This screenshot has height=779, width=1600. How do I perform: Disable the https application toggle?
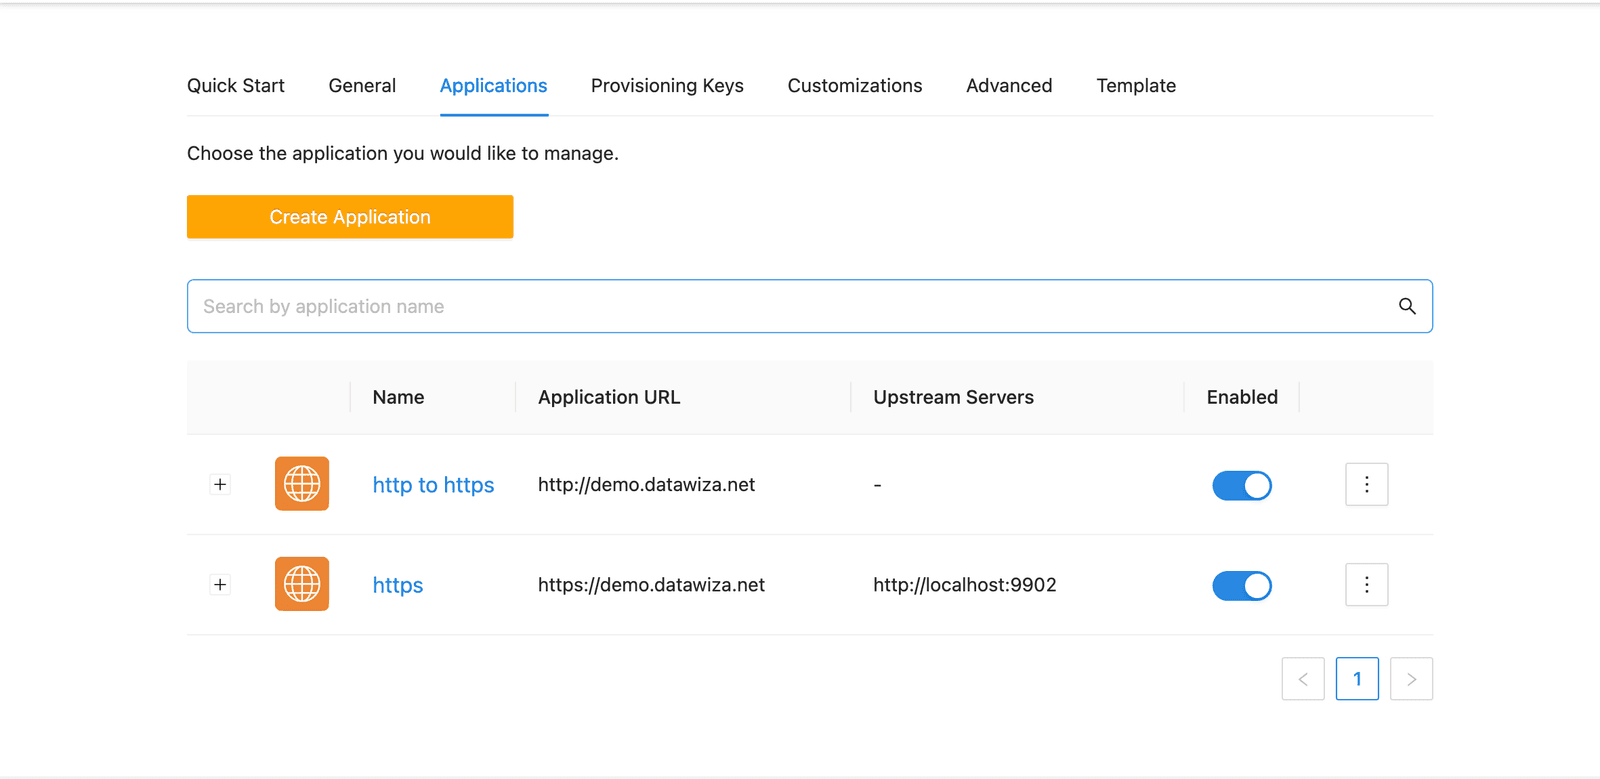(1242, 585)
